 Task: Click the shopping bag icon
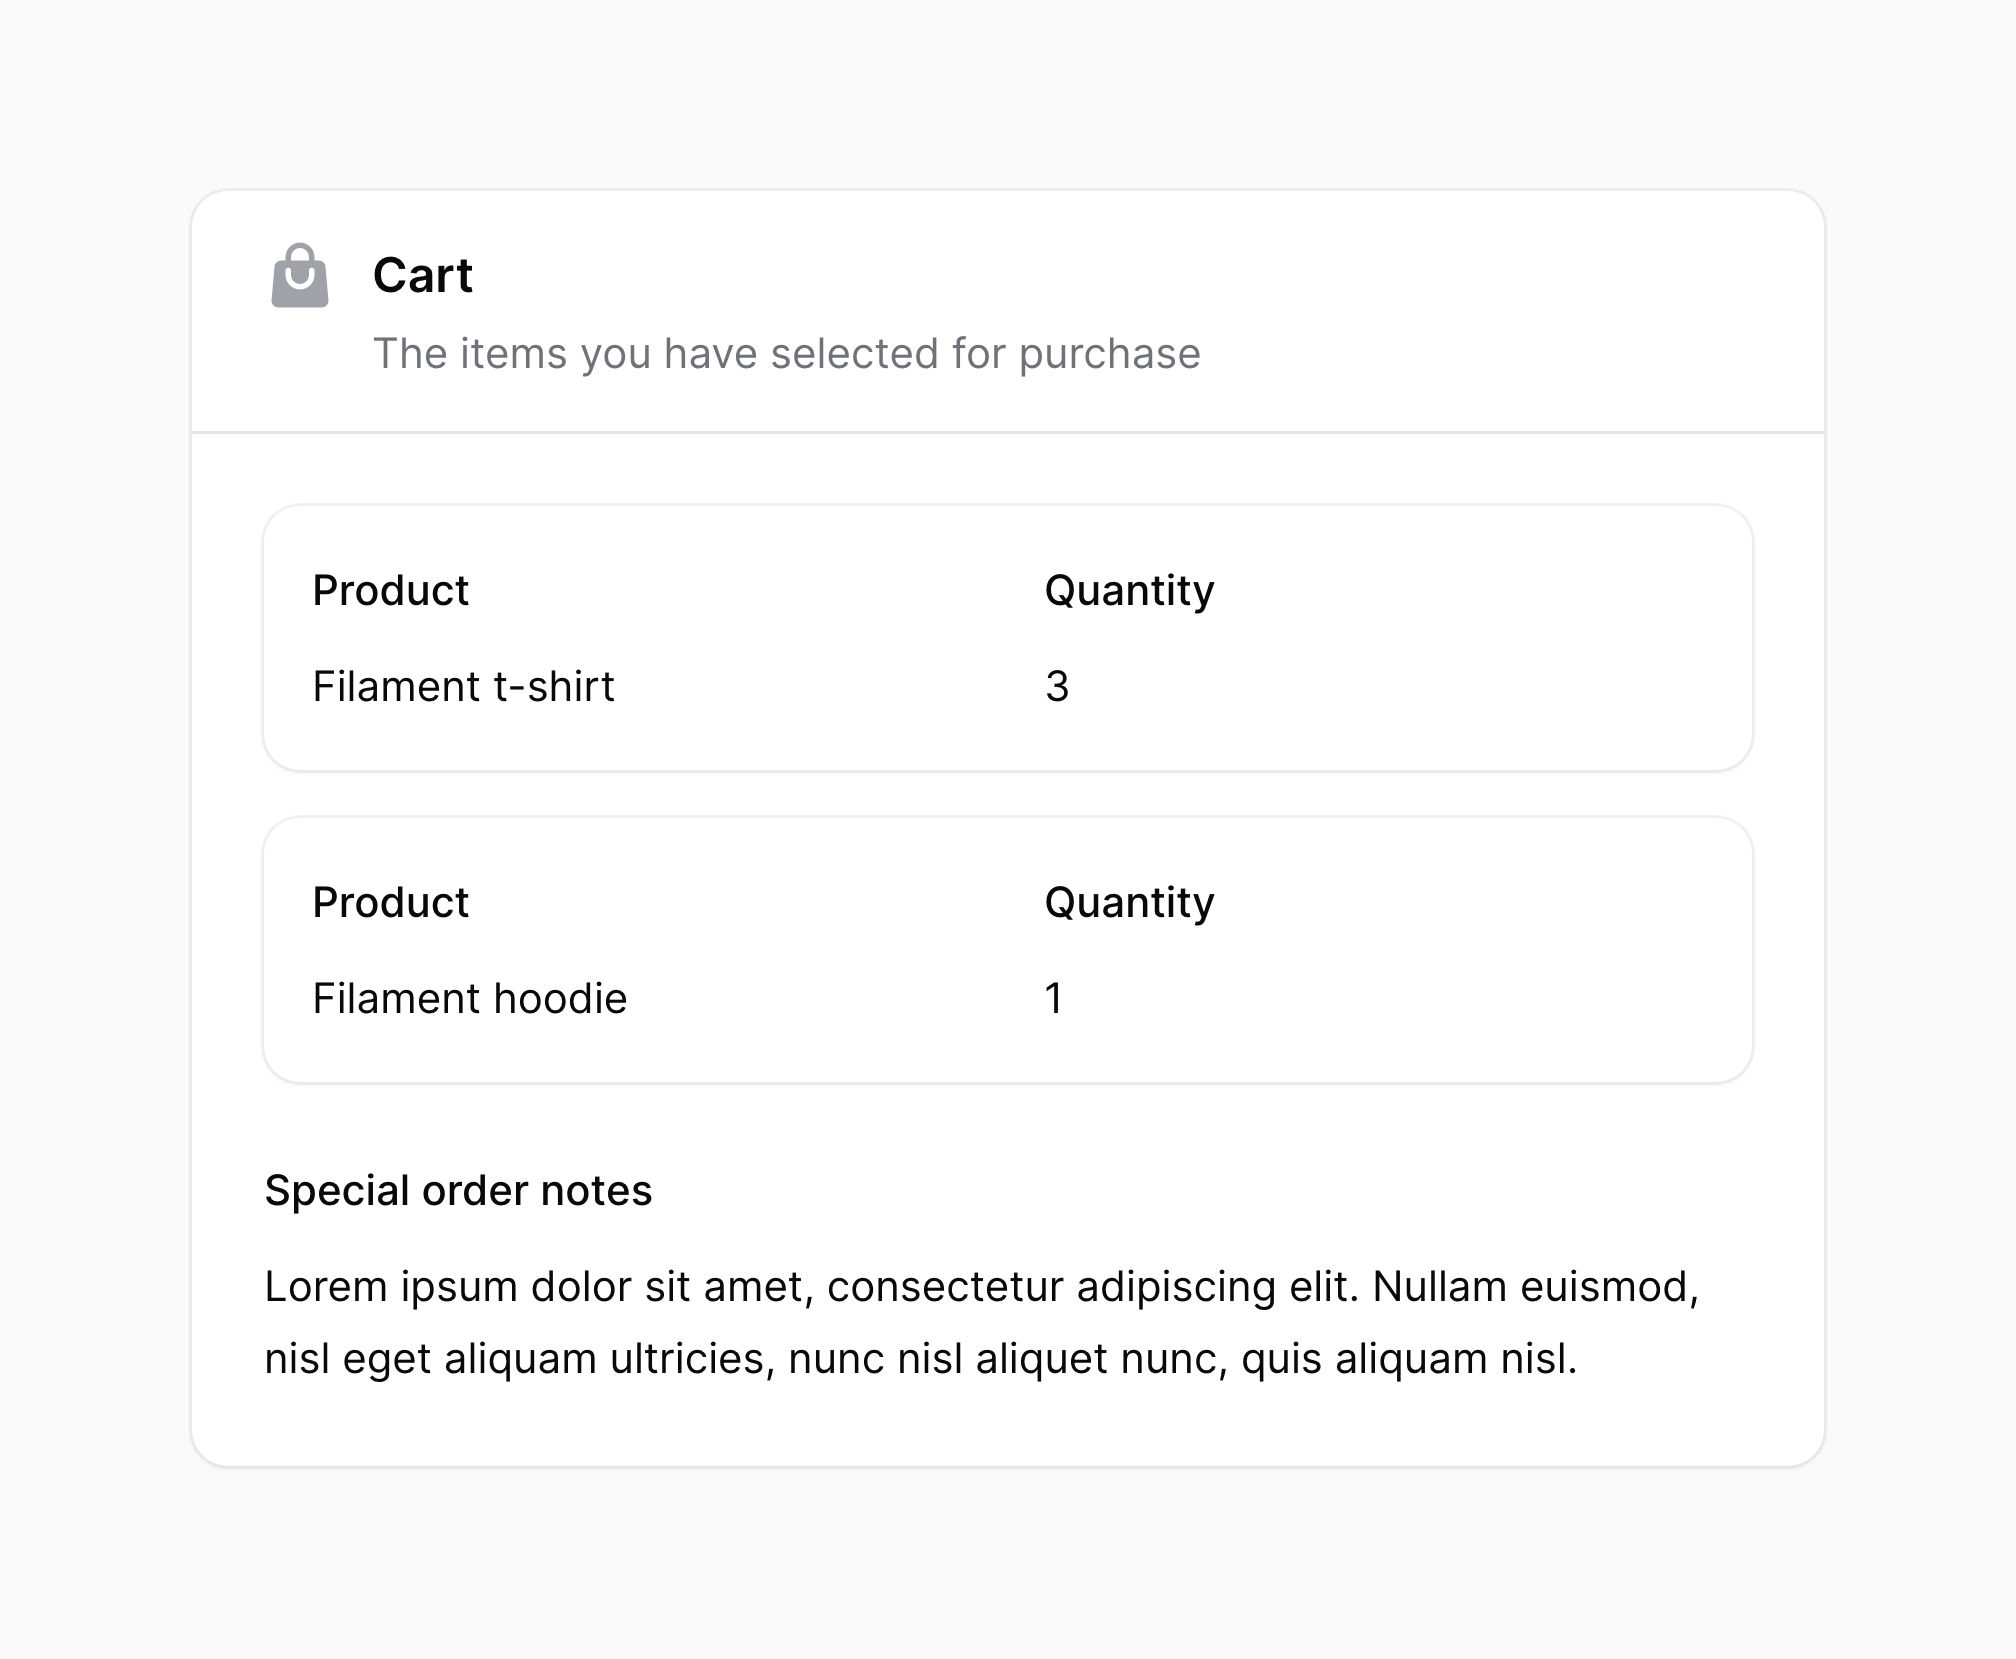coord(300,275)
